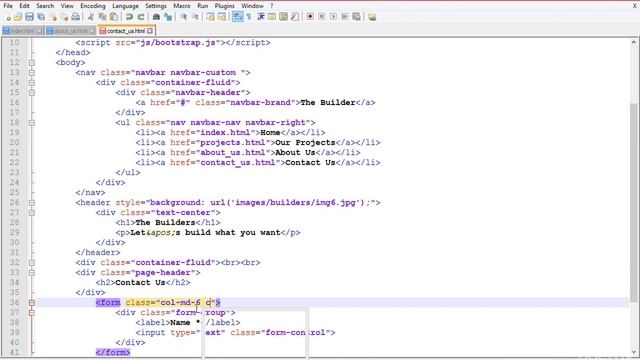Play back the recorded macro

click(x=333, y=17)
